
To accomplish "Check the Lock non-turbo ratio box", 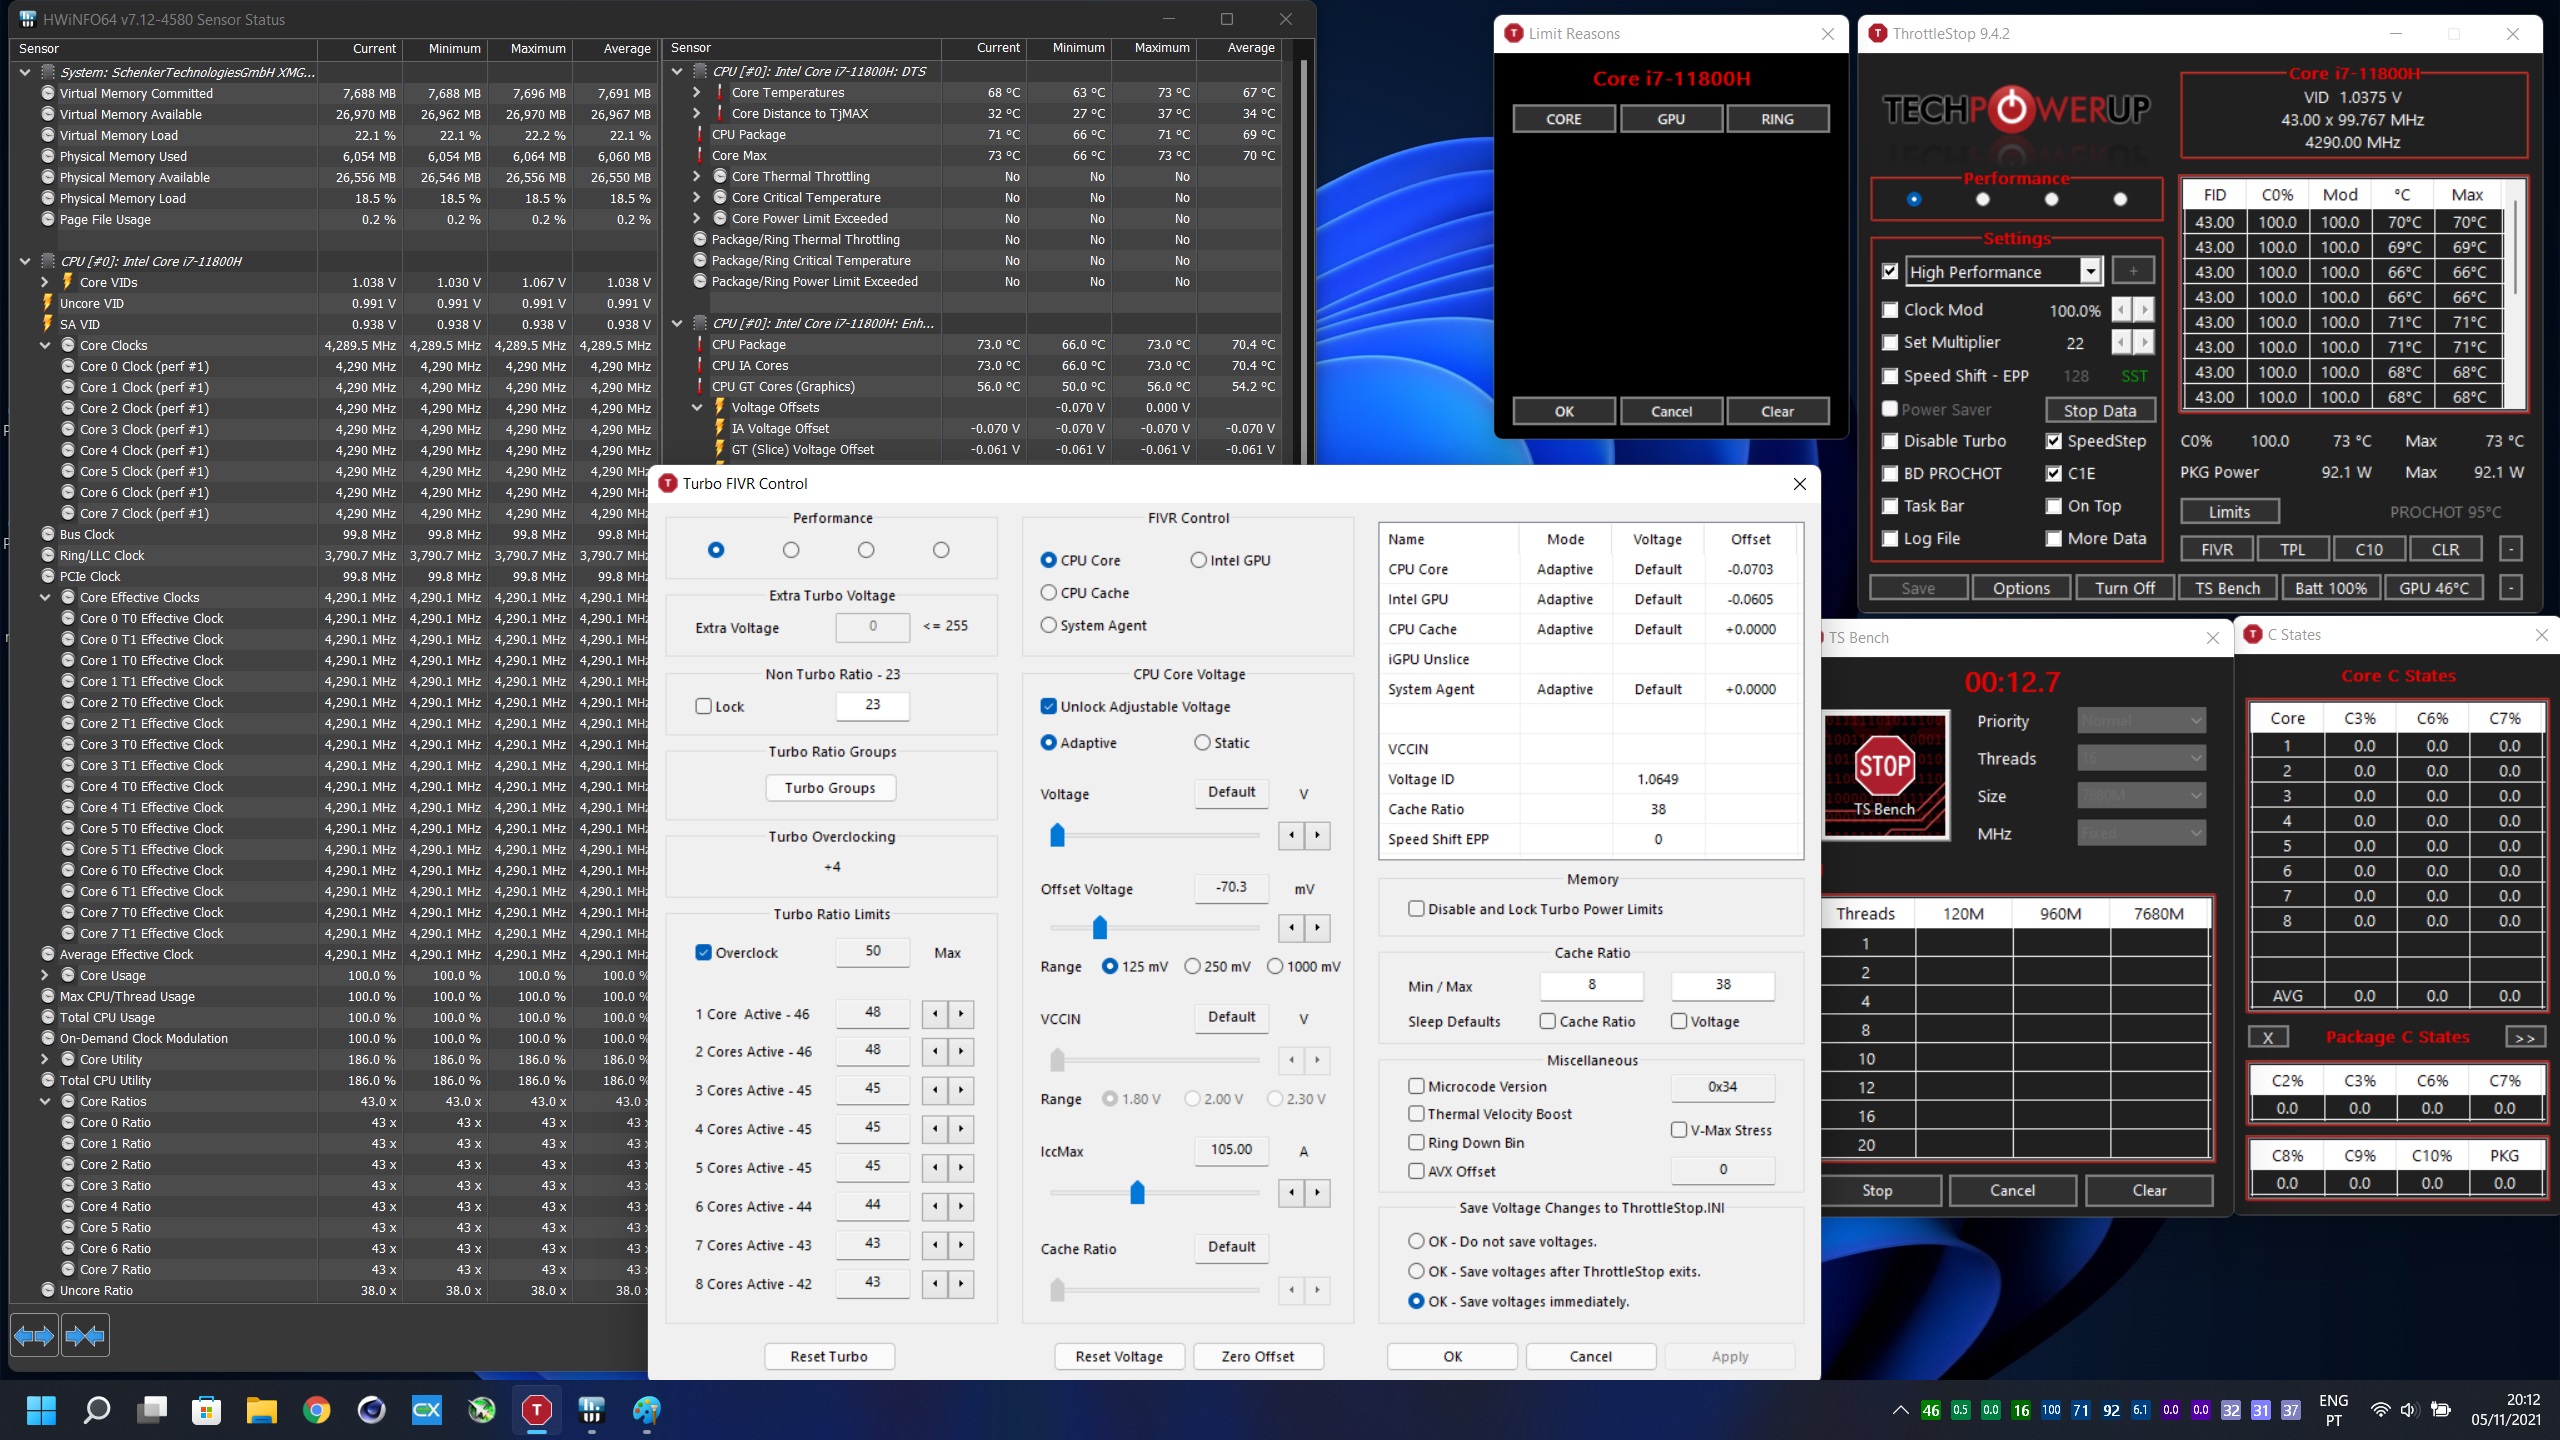I will (704, 706).
